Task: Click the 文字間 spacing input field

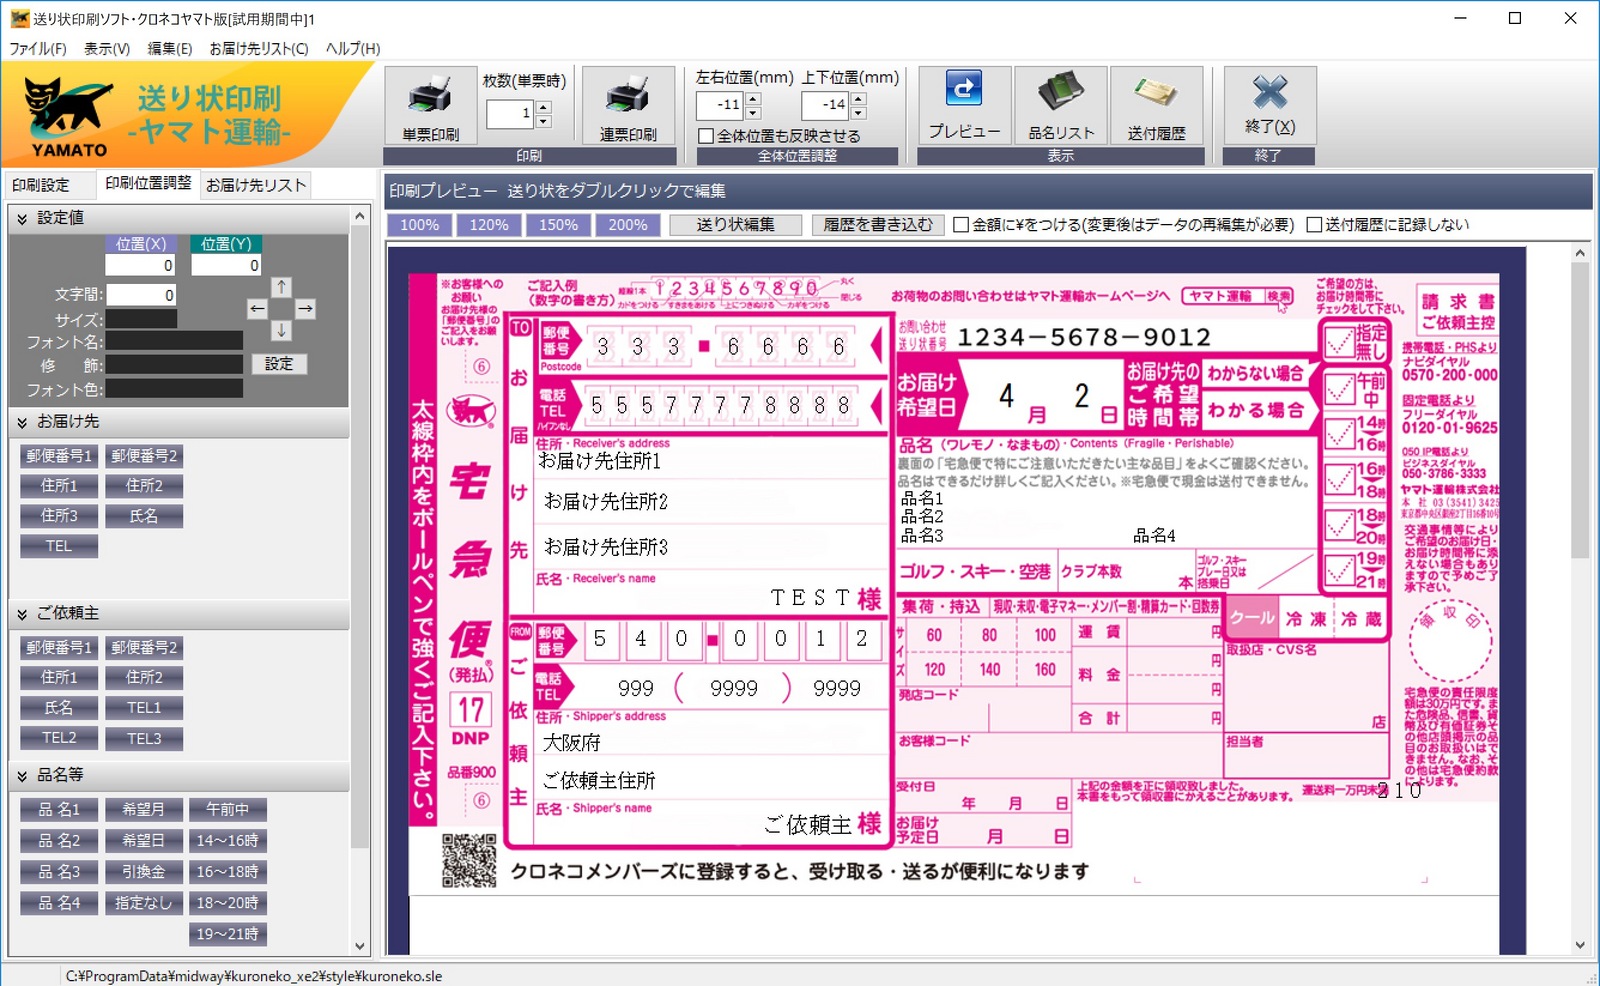Action: [141, 295]
